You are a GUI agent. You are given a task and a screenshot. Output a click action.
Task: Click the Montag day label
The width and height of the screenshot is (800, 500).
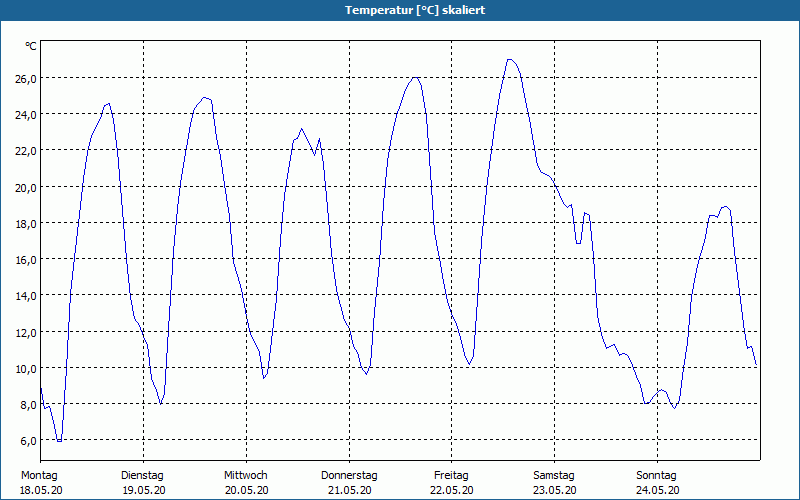coord(39,476)
